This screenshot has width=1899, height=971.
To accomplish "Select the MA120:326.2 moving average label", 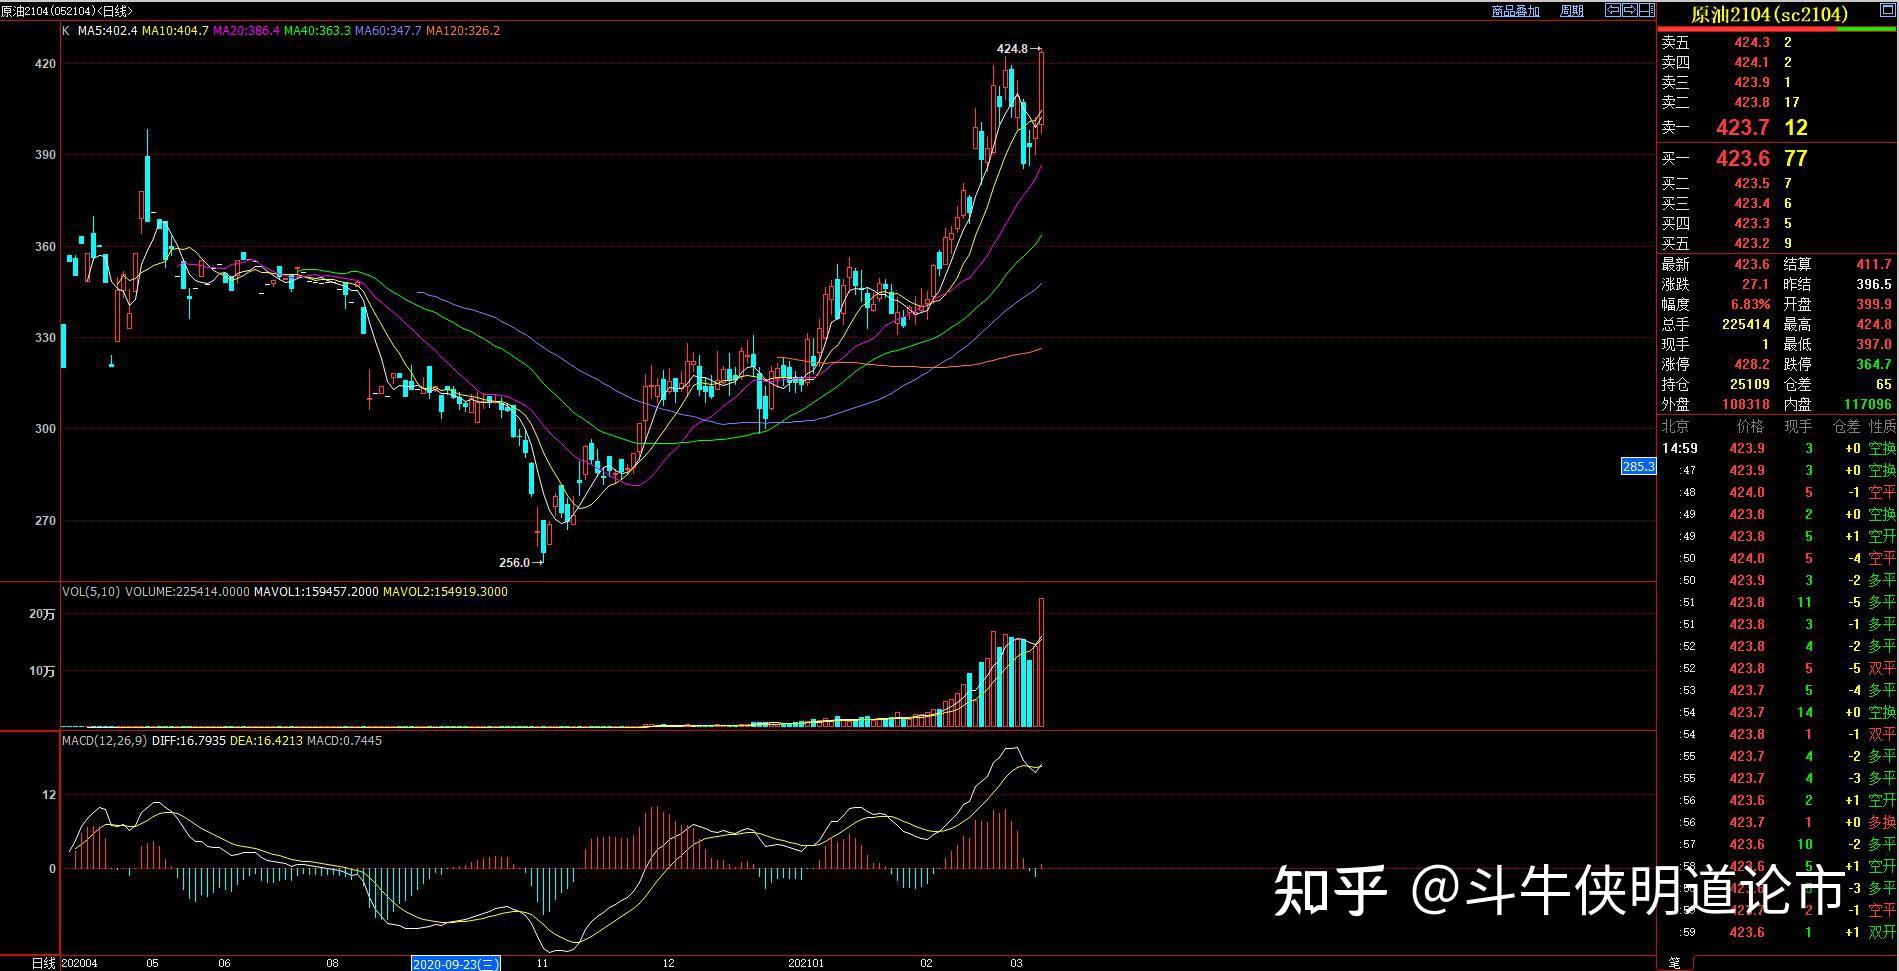I will [x=462, y=31].
